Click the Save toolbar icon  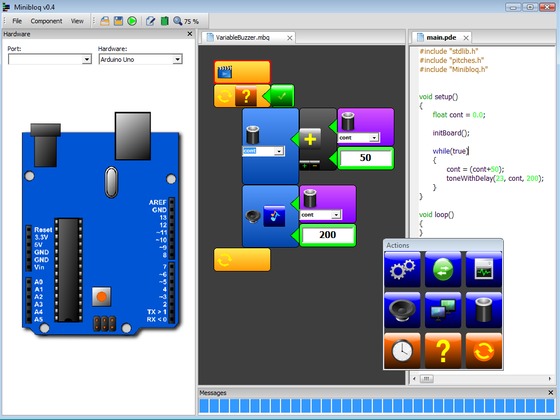coord(118,21)
